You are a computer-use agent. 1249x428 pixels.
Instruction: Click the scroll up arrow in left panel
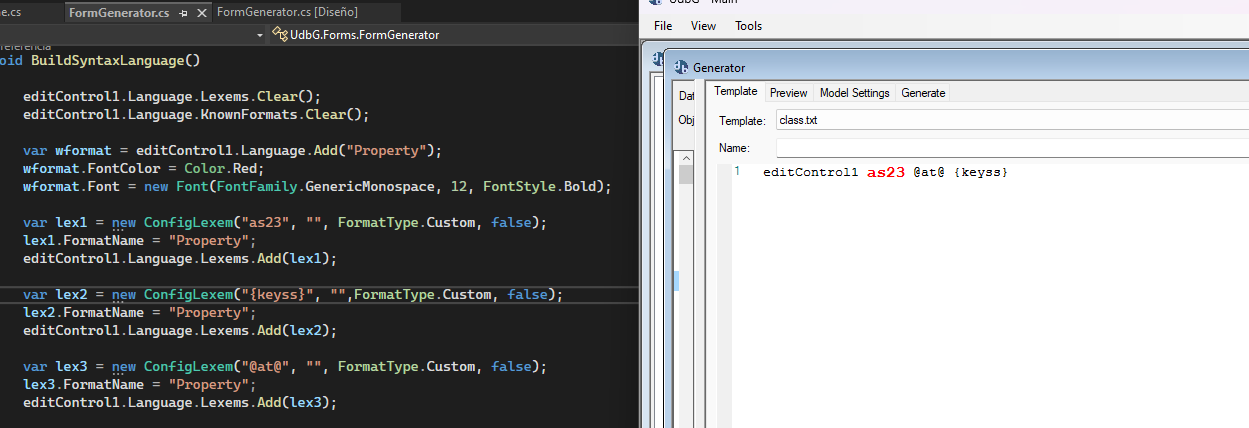(x=685, y=158)
